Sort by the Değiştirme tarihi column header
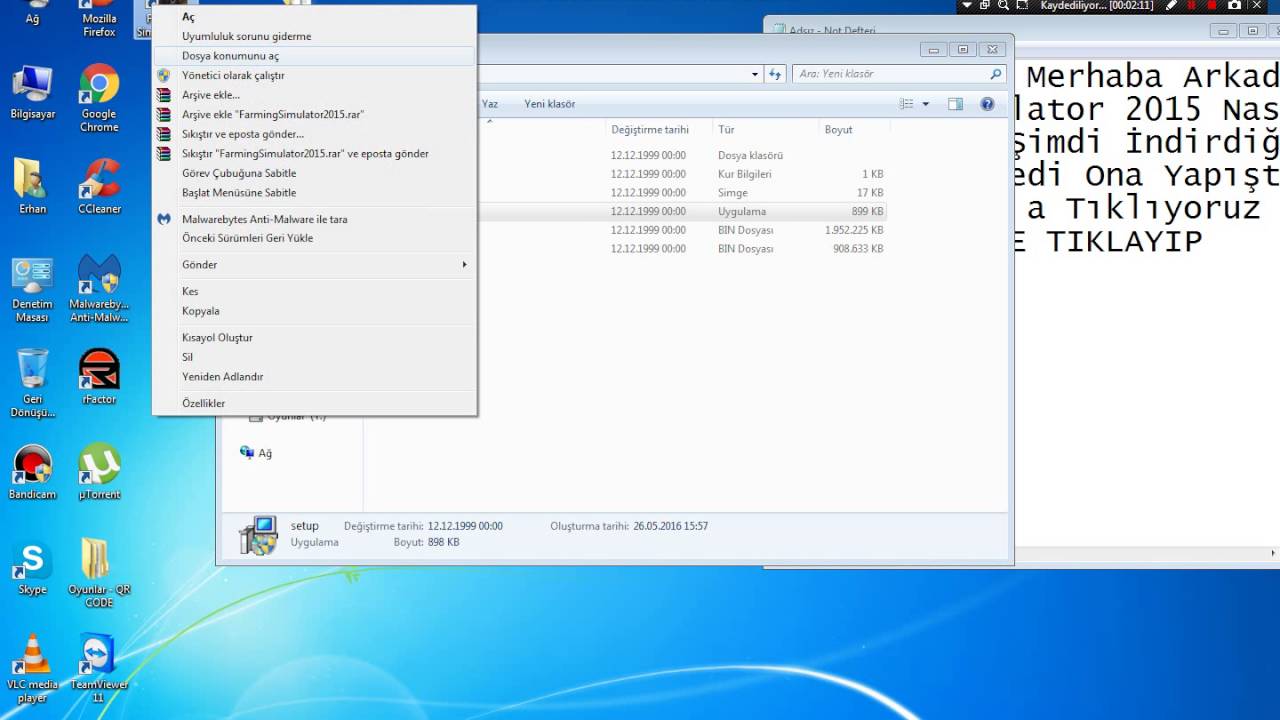1280x720 pixels. (x=658, y=130)
